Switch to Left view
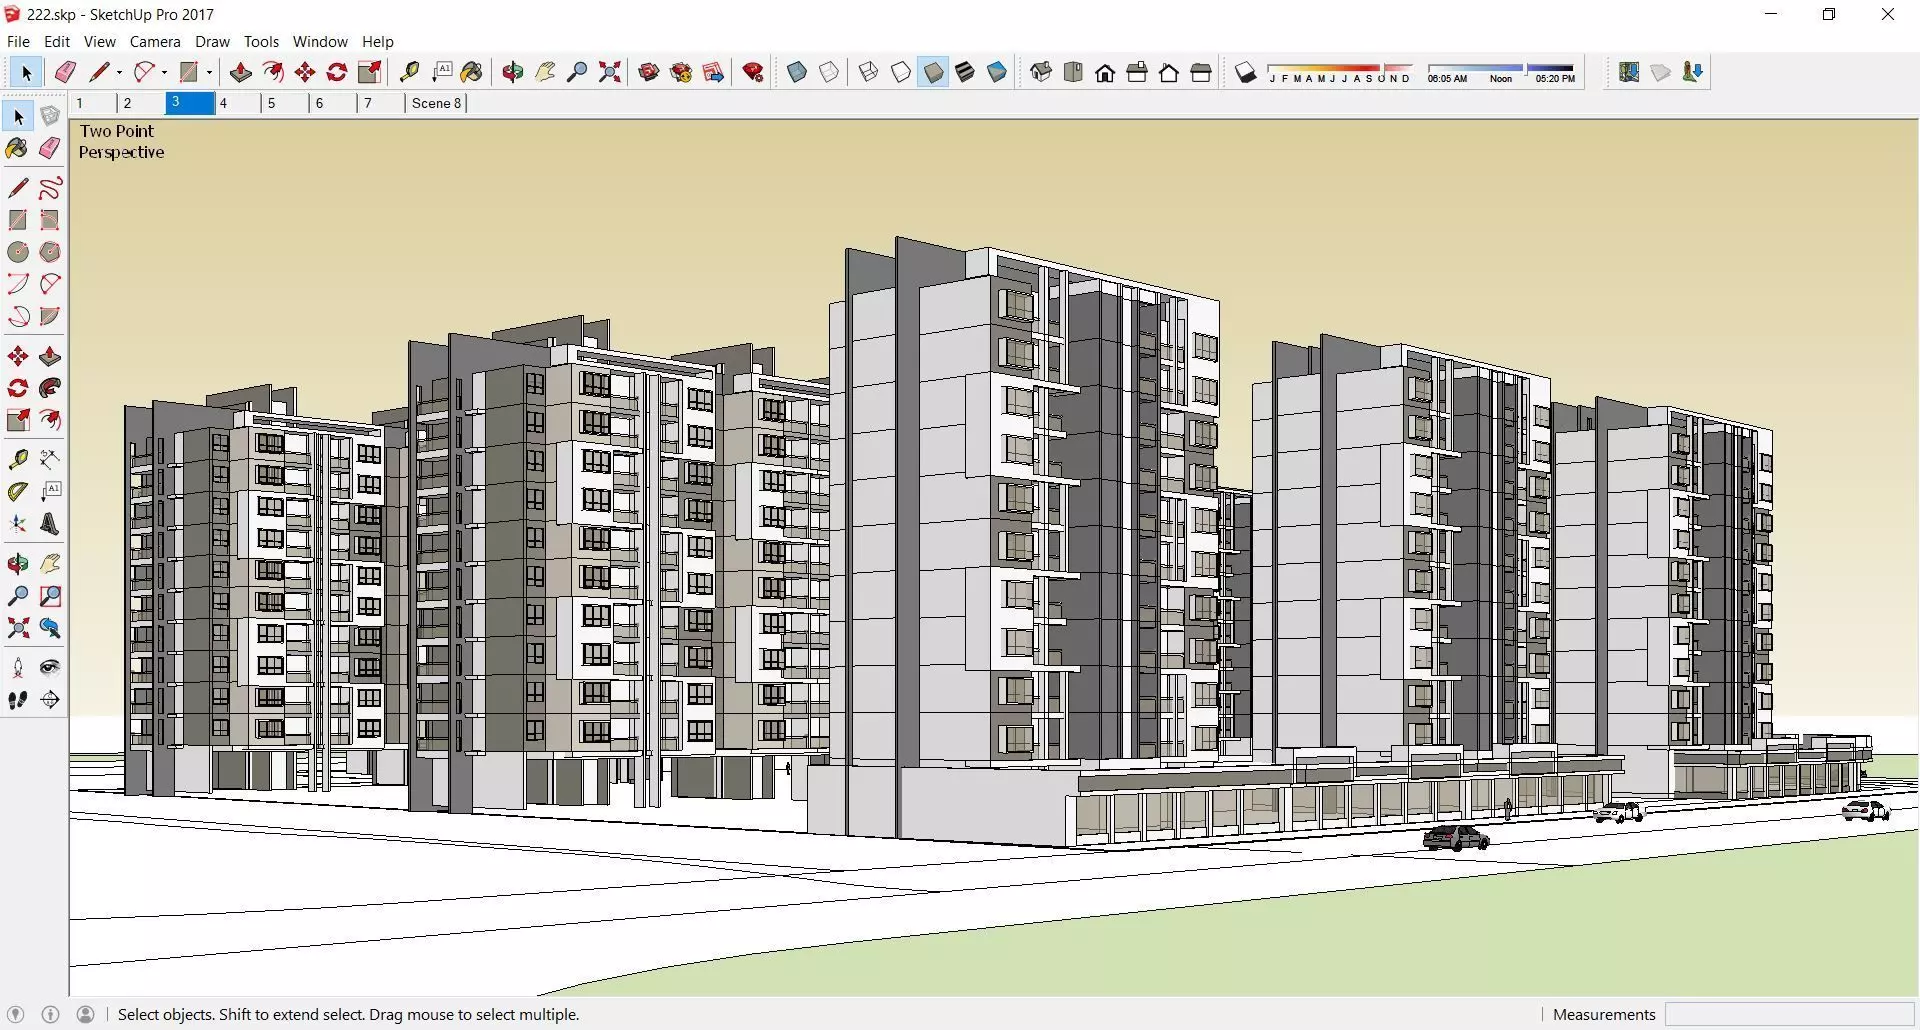1920x1030 pixels. pyautogui.click(x=1201, y=72)
